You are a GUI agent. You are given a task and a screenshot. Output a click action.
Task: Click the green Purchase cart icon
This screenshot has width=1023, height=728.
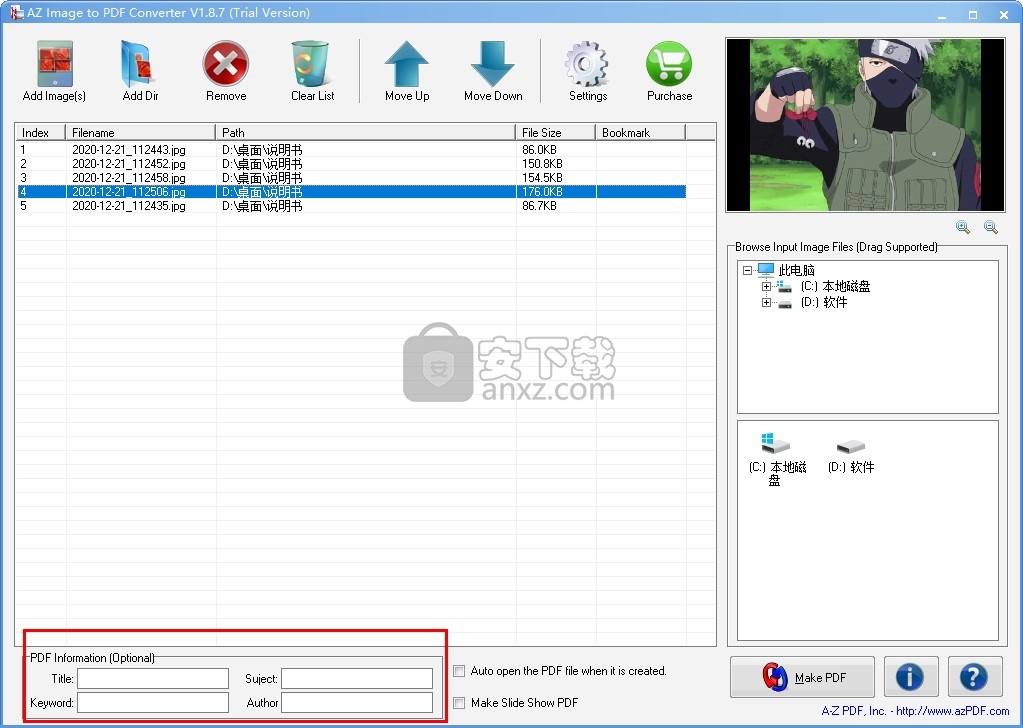[x=669, y=64]
